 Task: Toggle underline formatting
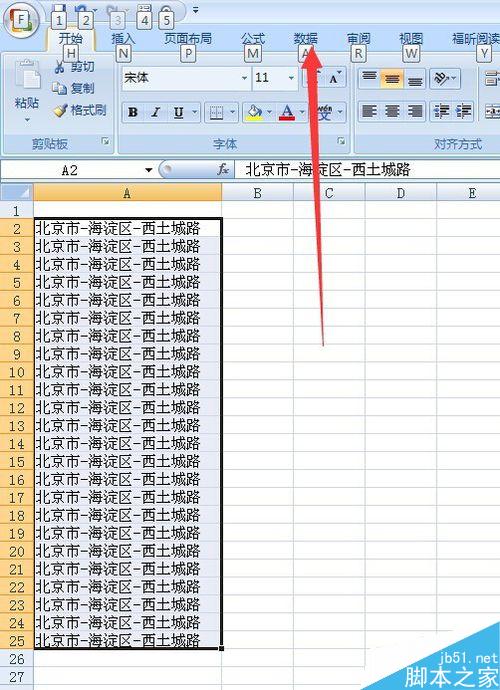click(x=178, y=112)
